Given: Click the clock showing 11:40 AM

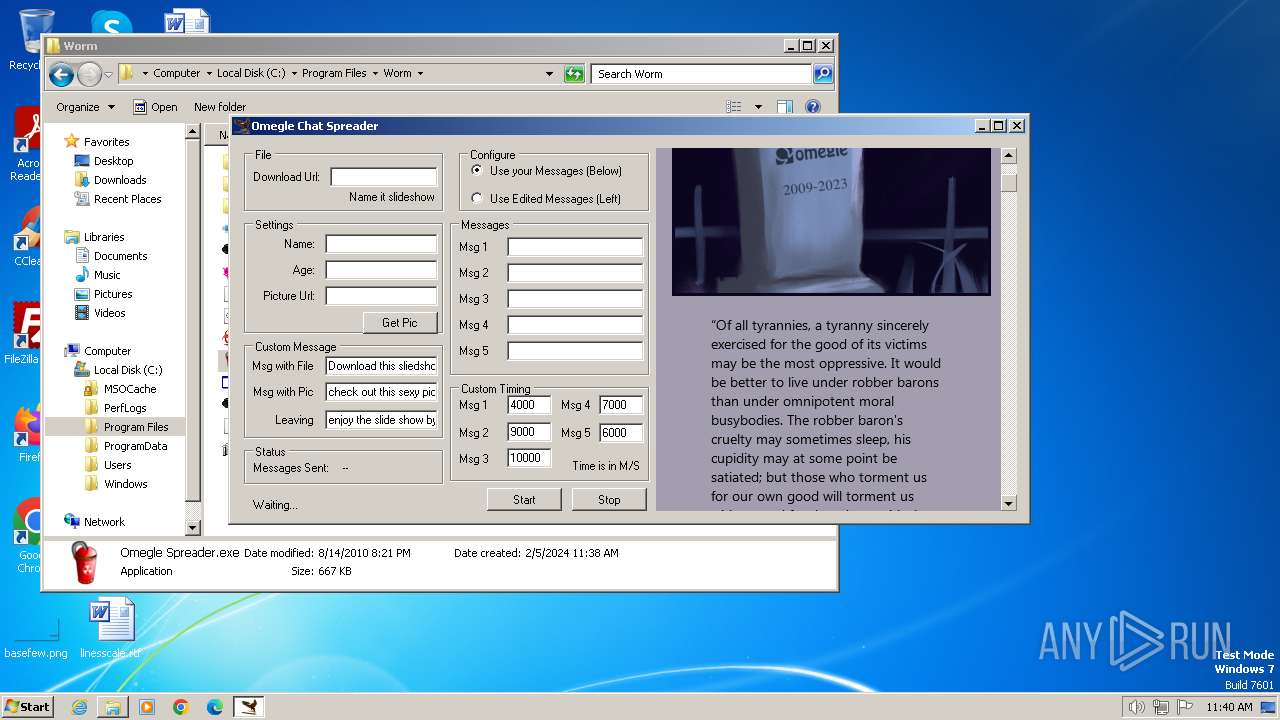Looking at the screenshot, I should click(x=1229, y=707).
